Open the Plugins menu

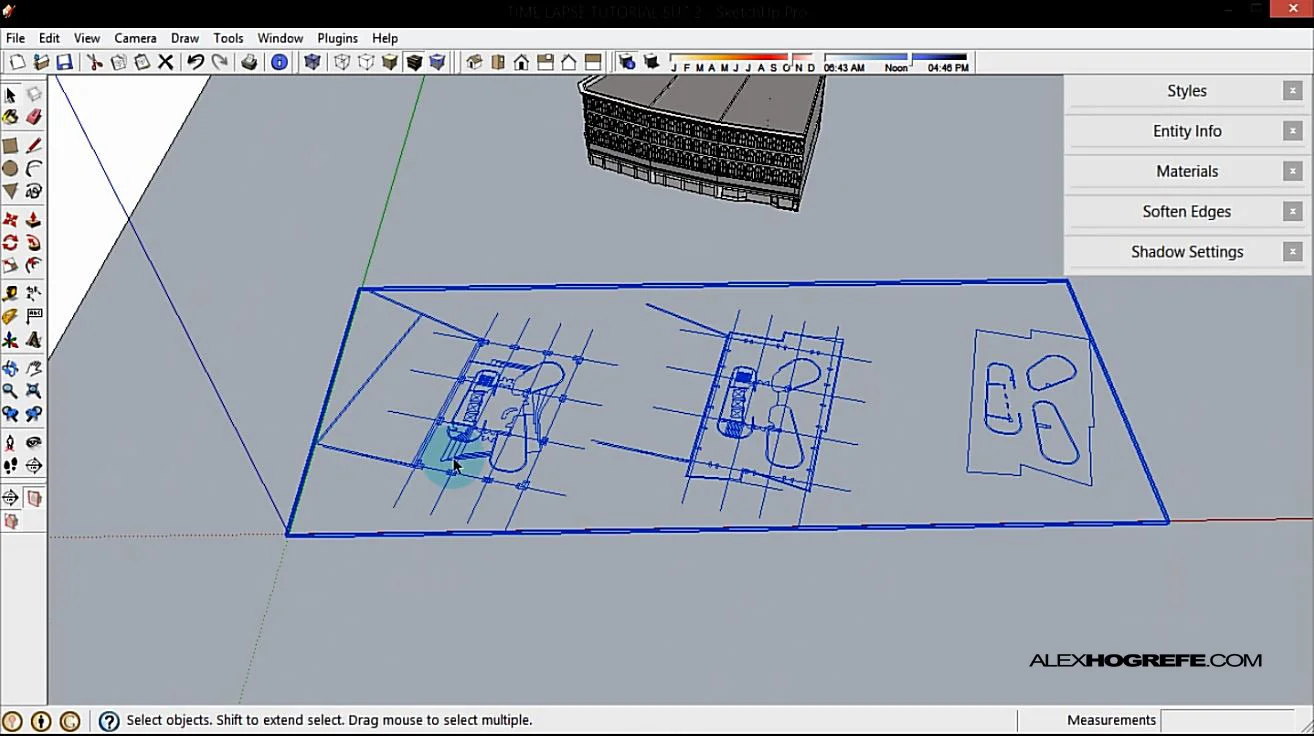click(x=337, y=38)
